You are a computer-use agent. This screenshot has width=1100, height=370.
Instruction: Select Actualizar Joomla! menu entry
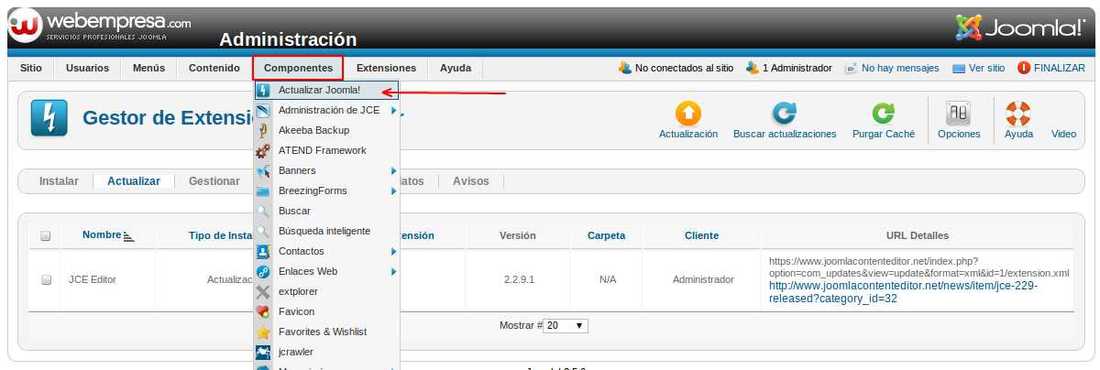tap(326, 91)
